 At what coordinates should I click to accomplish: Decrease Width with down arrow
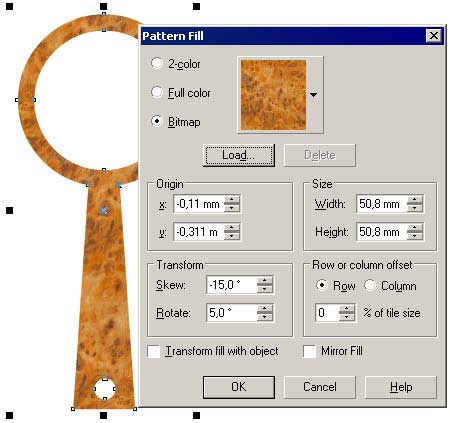click(x=415, y=208)
